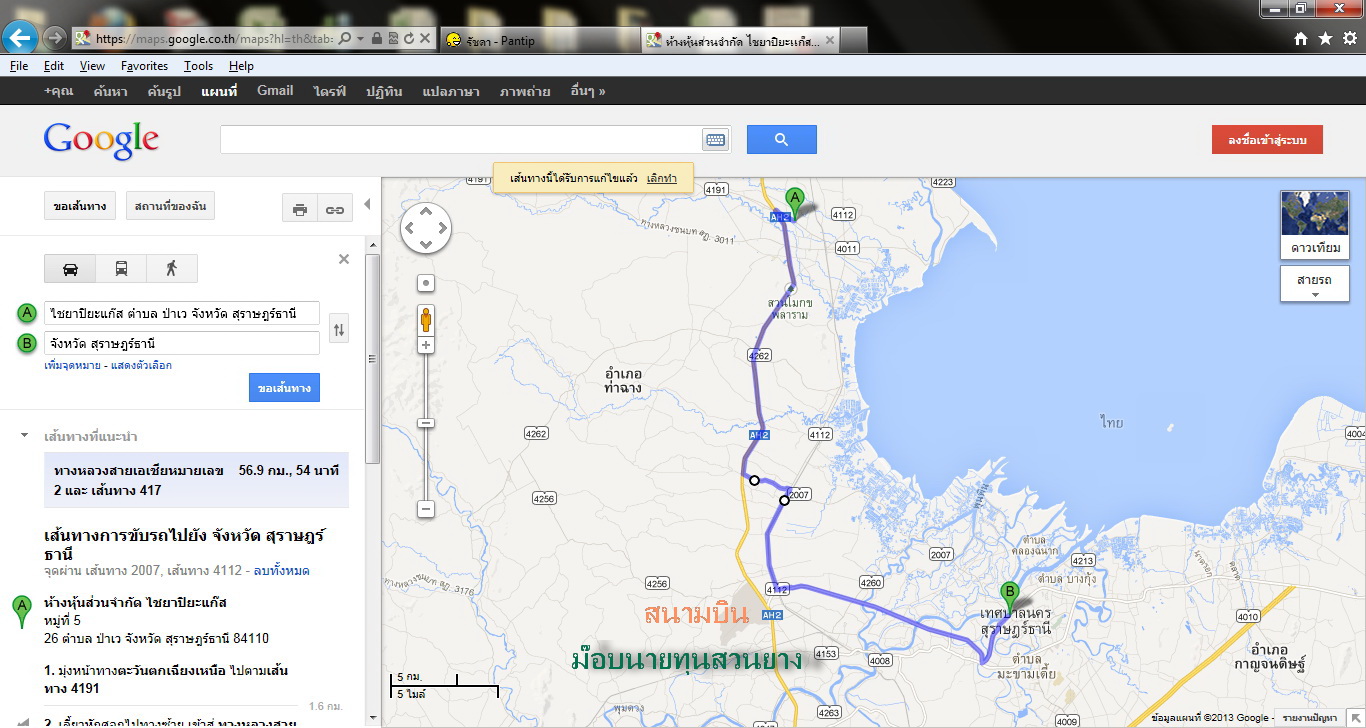Viewport: 1366px width, 728px height.
Task: Refresh the page in the address bar
Action: [409, 38]
